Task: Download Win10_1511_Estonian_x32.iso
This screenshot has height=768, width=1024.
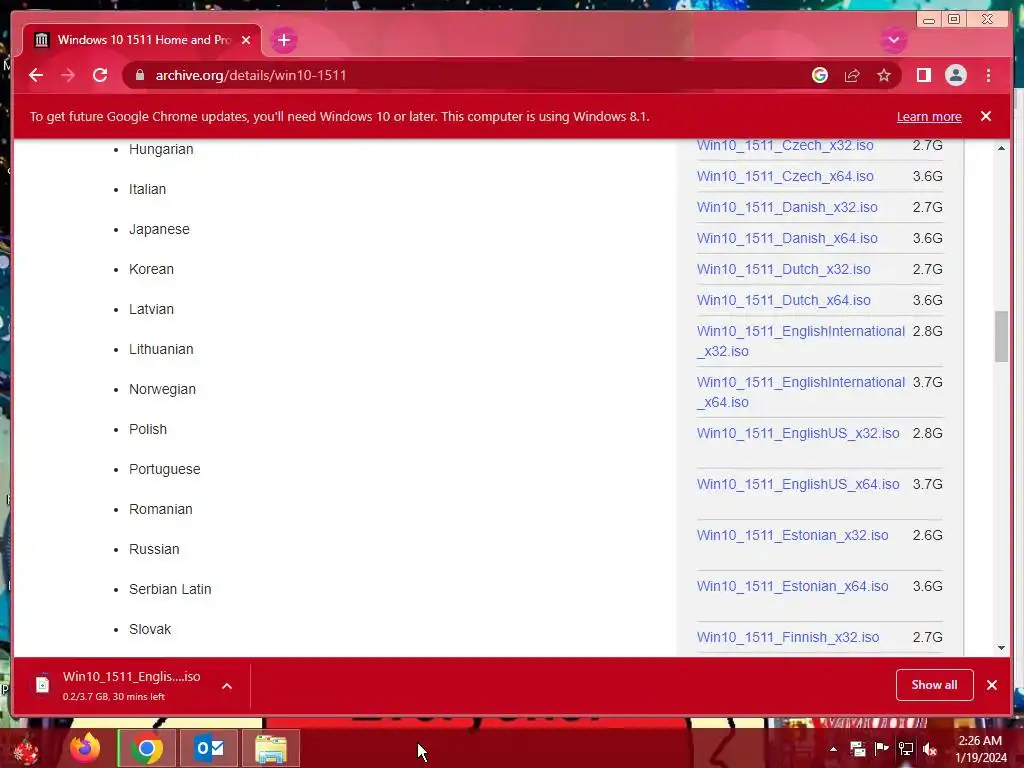Action: tap(792, 535)
